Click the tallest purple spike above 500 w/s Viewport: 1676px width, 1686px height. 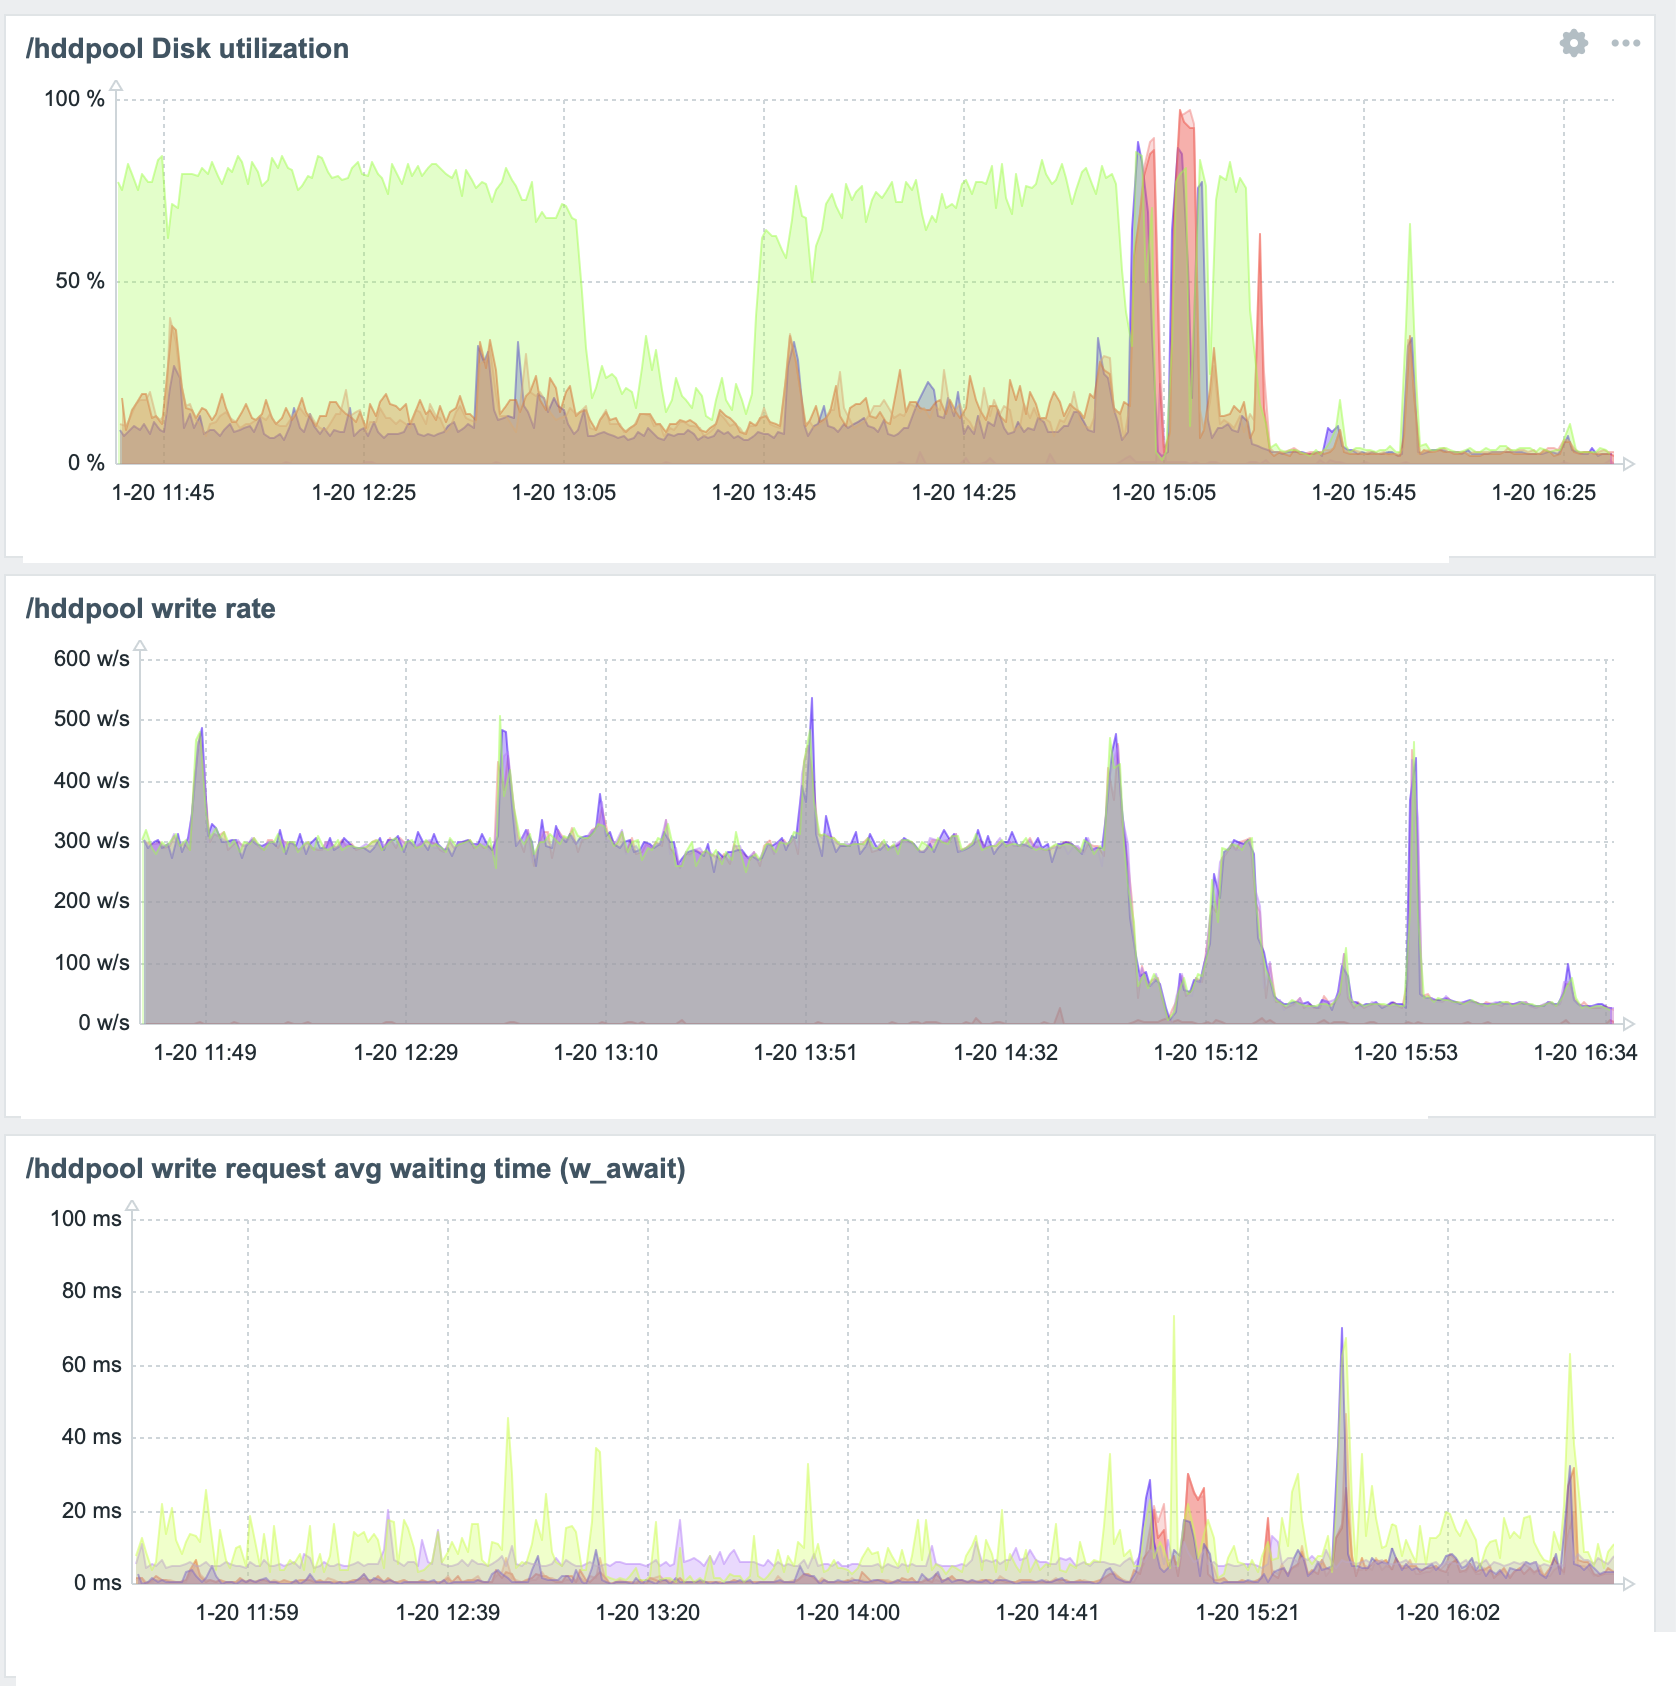coord(812,702)
